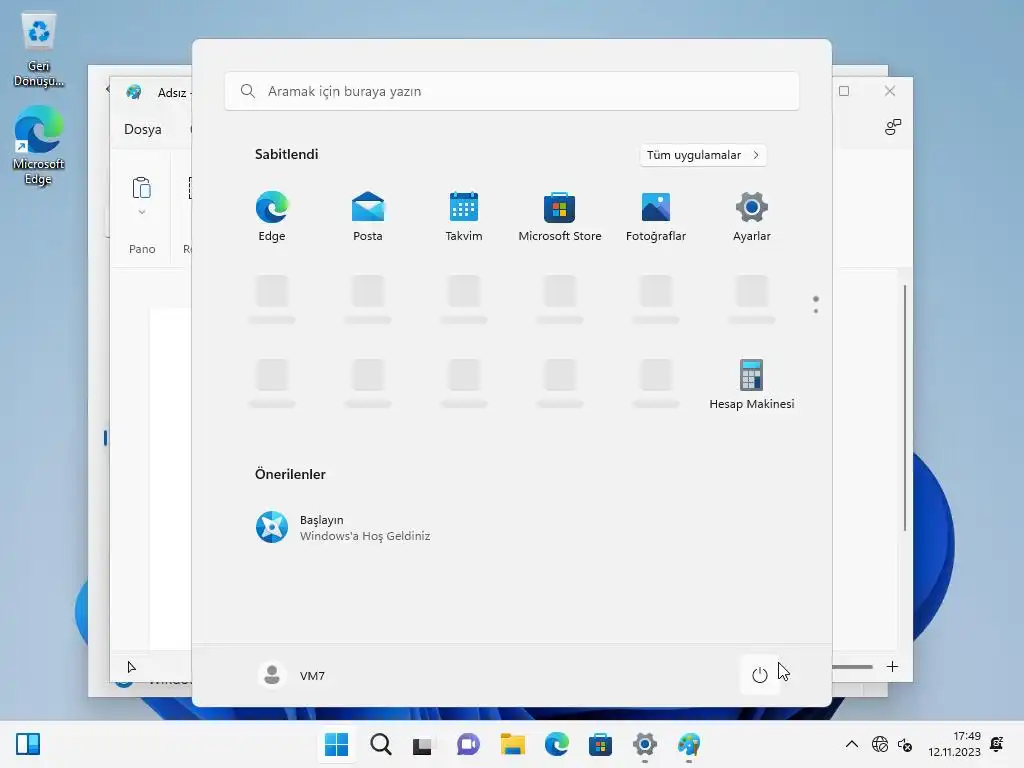Switch to Settings gear on taskbar

pos(645,744)
